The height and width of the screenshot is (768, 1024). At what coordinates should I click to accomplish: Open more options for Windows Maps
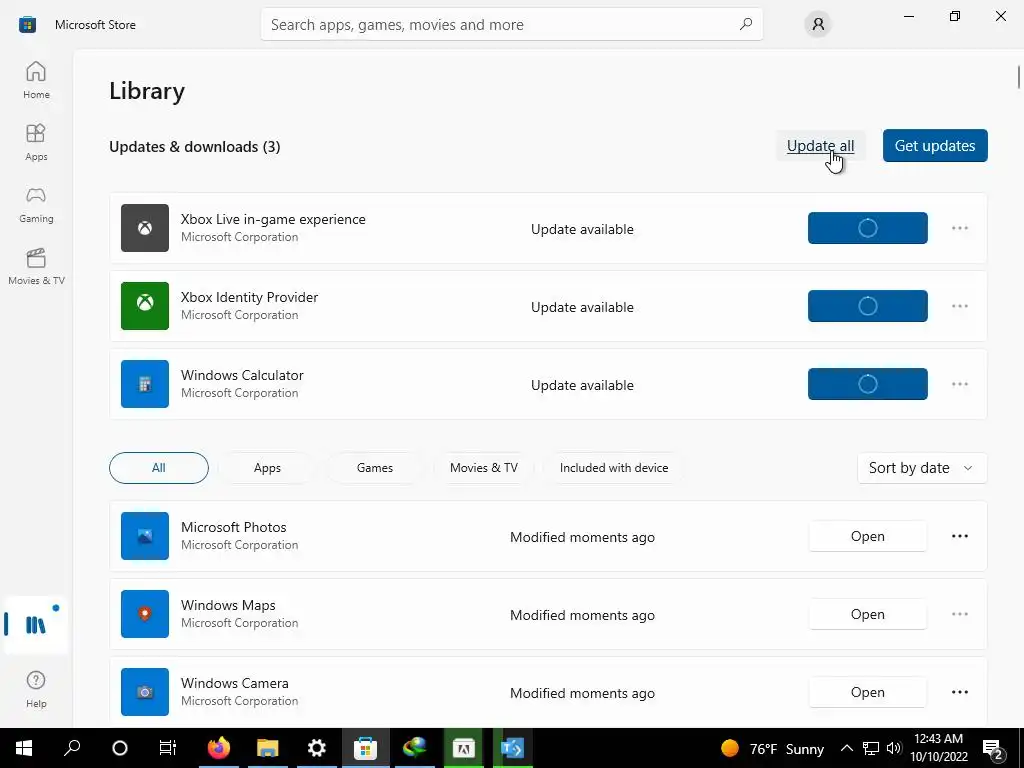point(959,614)
